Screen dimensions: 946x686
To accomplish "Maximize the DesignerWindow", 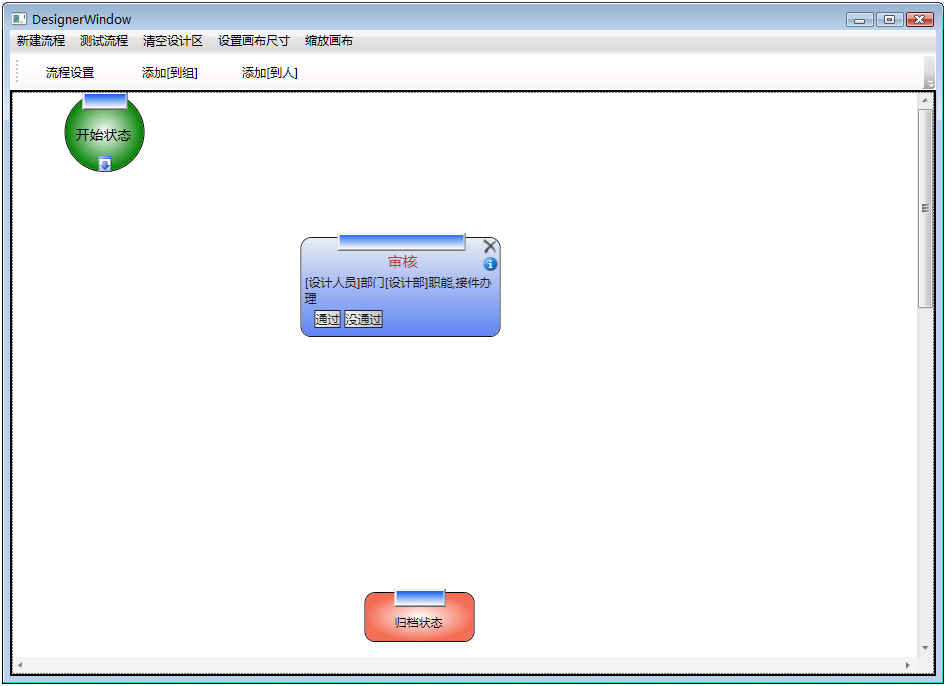I will click(x=889, y=20).
